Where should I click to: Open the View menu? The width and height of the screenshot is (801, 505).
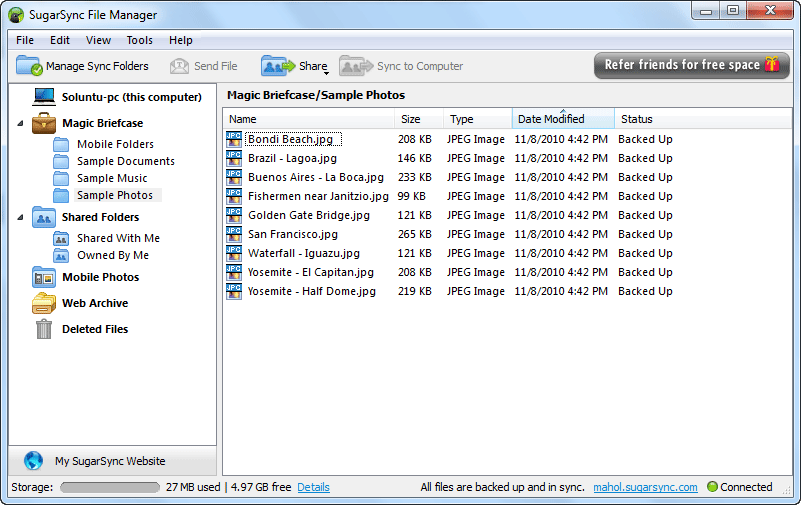coord(98,40)
